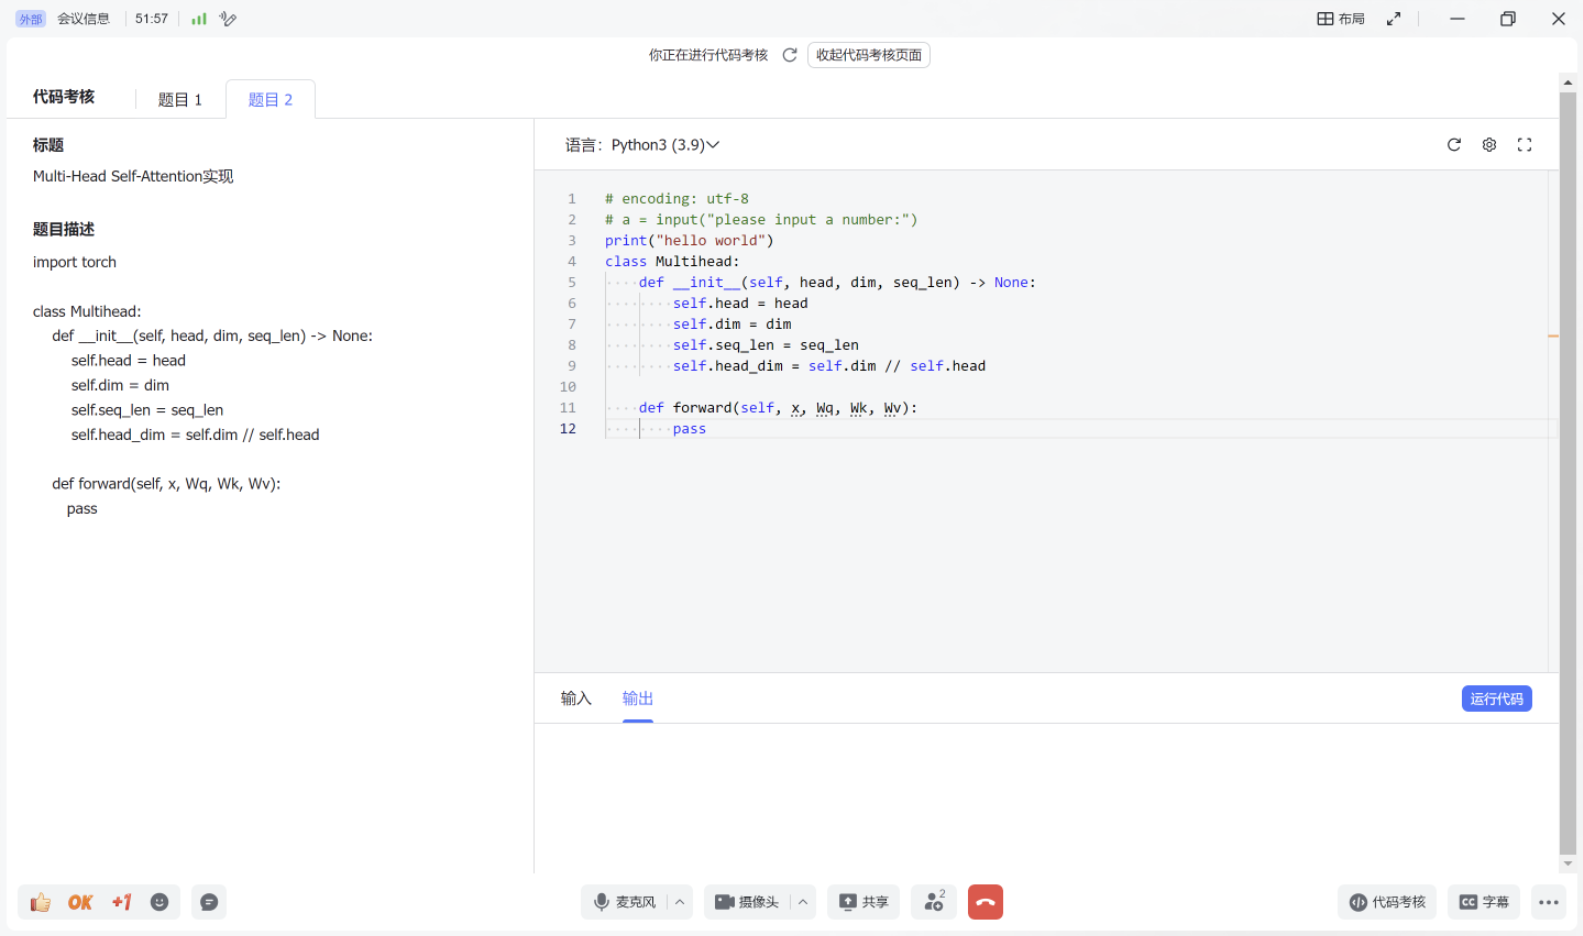Viewport: 1583px width, 936px height.
Task: Switch to the output (输出) tab
Action: point(637,698)
